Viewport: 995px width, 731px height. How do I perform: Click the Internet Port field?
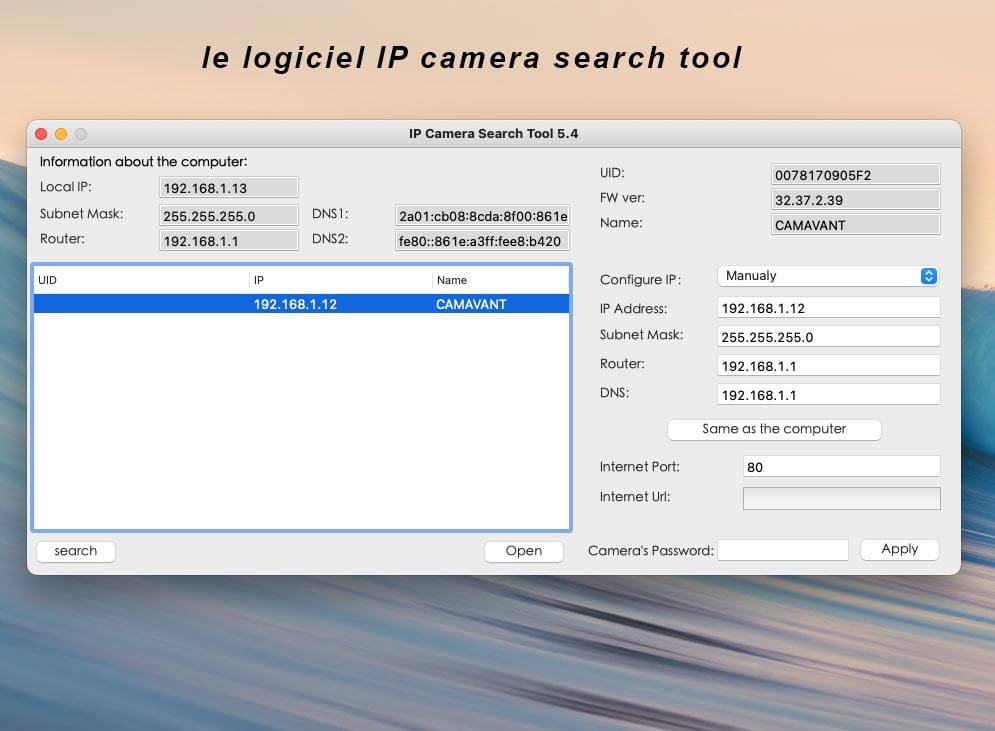tap(841, 467)
